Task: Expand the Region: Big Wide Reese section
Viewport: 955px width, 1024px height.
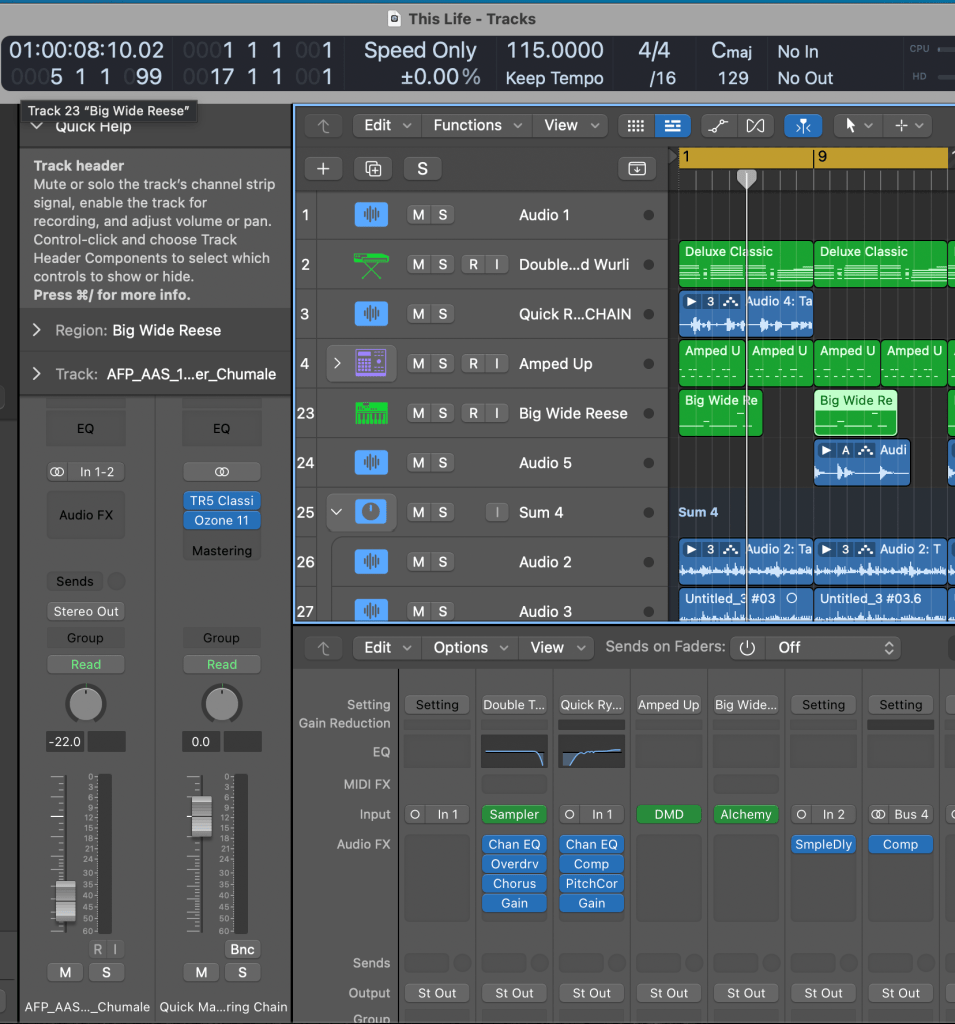Action: click(37, 330)
